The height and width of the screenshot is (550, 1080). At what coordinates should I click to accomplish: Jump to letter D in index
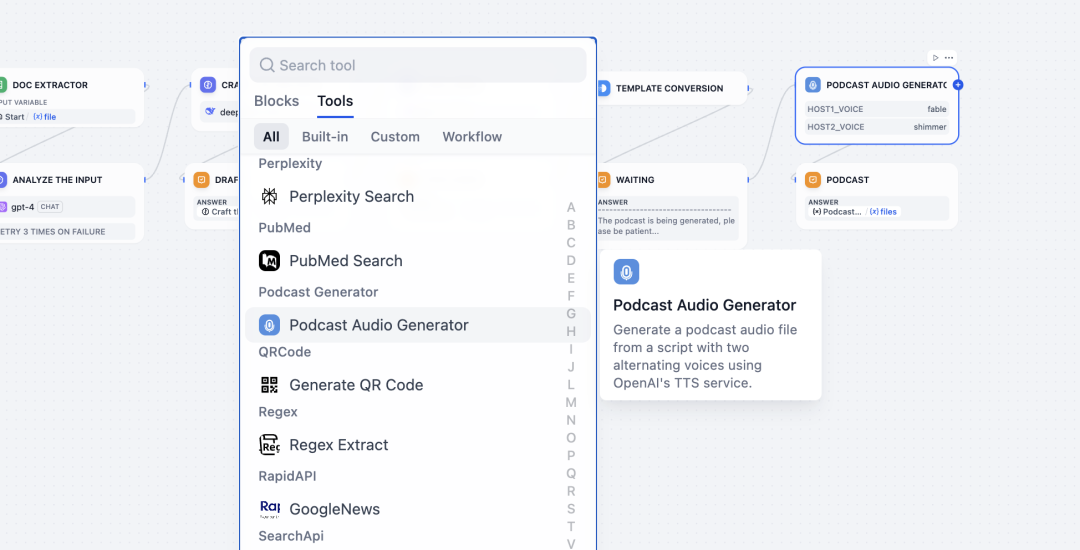(x=571, y=260)
